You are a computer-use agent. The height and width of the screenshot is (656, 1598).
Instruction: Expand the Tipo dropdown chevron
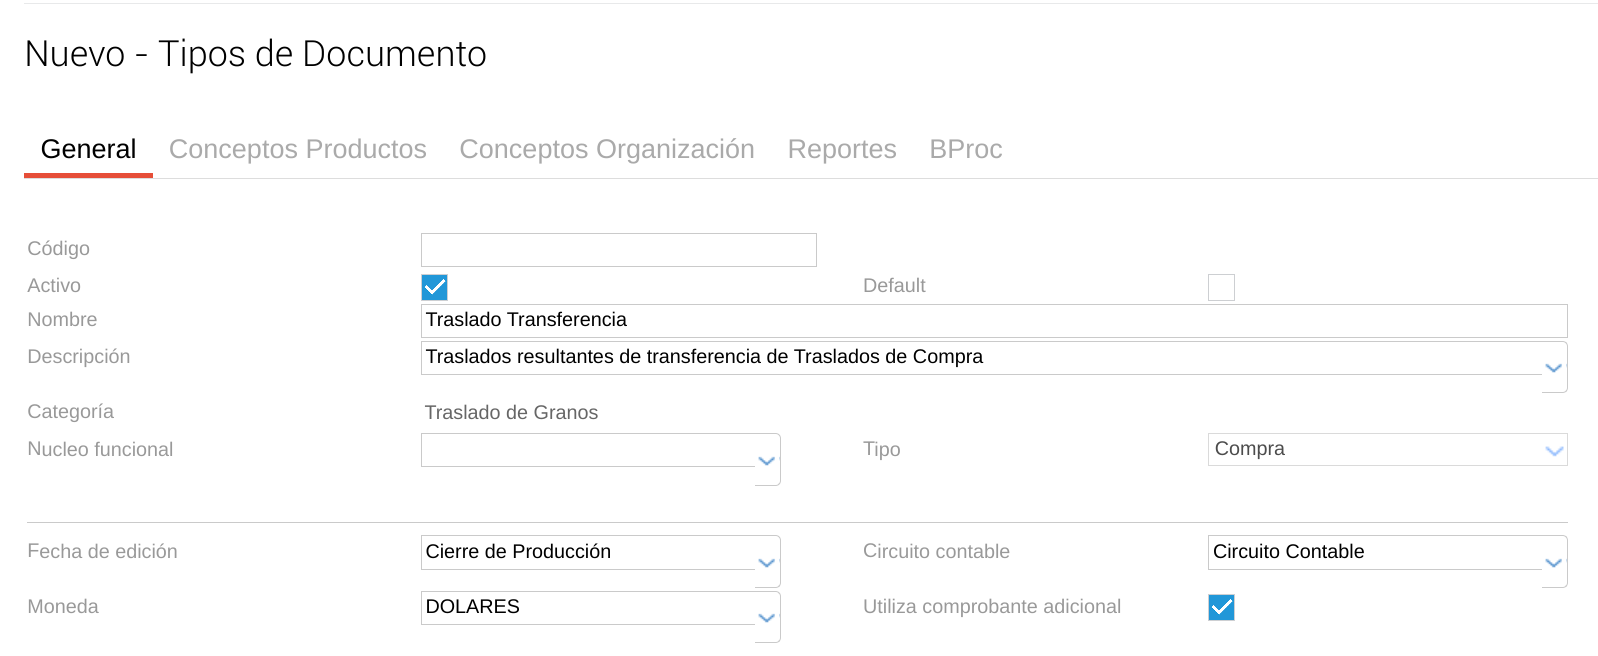tap(1554, 451)
